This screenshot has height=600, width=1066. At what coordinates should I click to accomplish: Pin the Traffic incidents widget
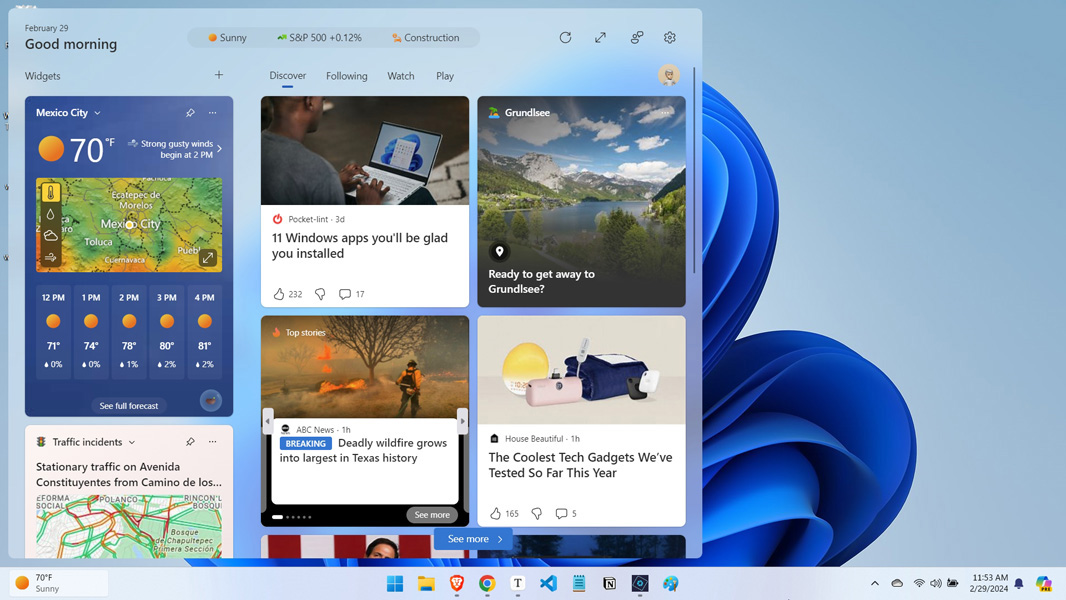click(190, 442)
